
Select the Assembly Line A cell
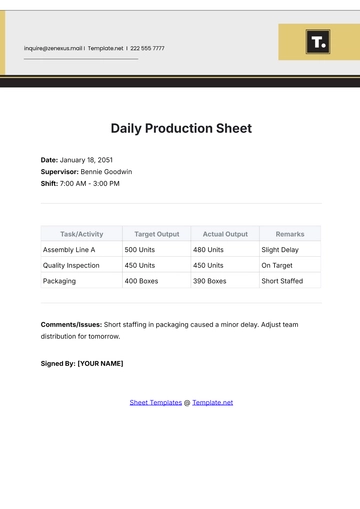tap(82, 250)
